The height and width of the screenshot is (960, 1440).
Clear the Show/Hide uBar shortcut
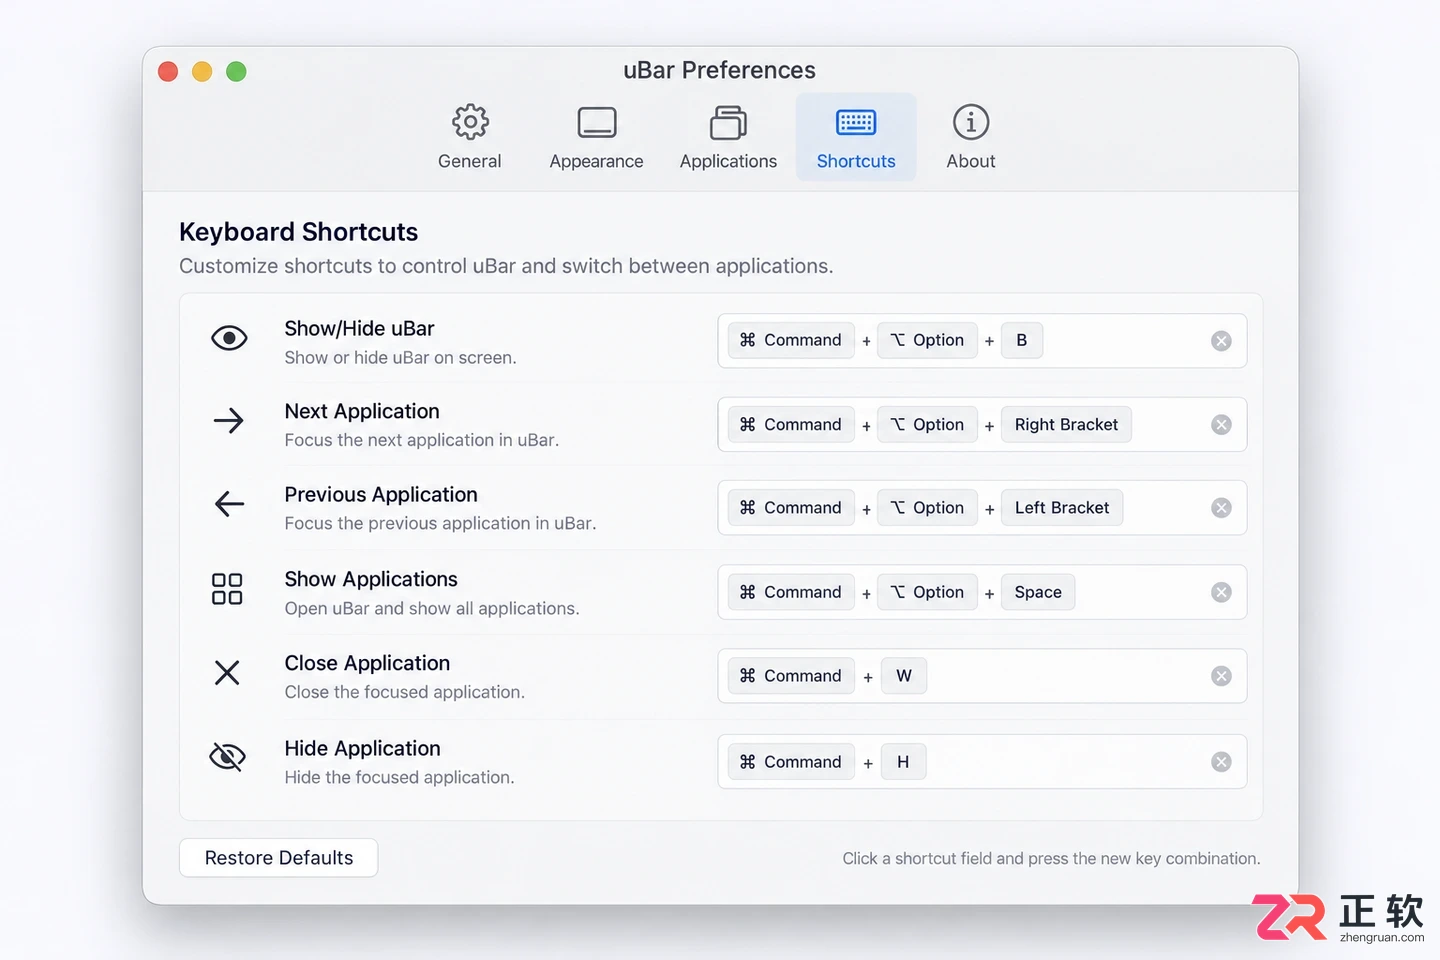pos(1221,341)
